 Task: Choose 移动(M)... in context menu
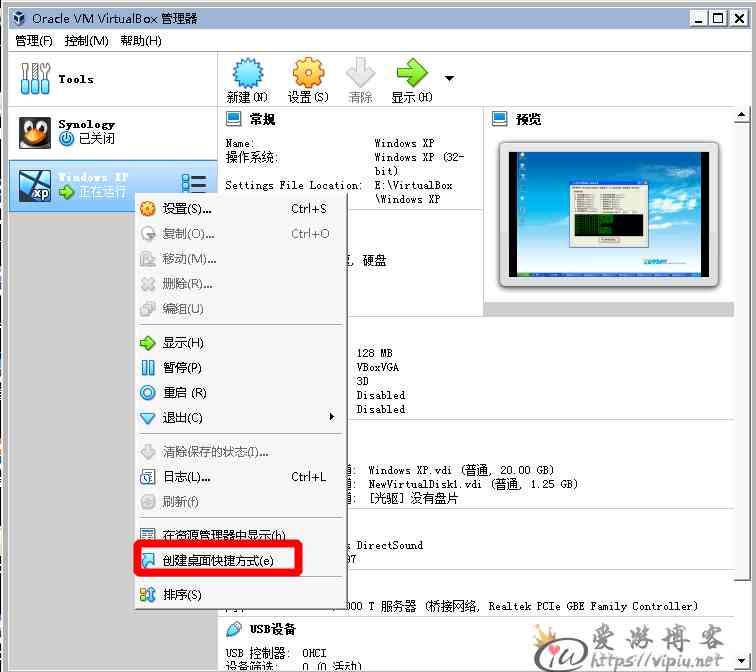(241, 259)
